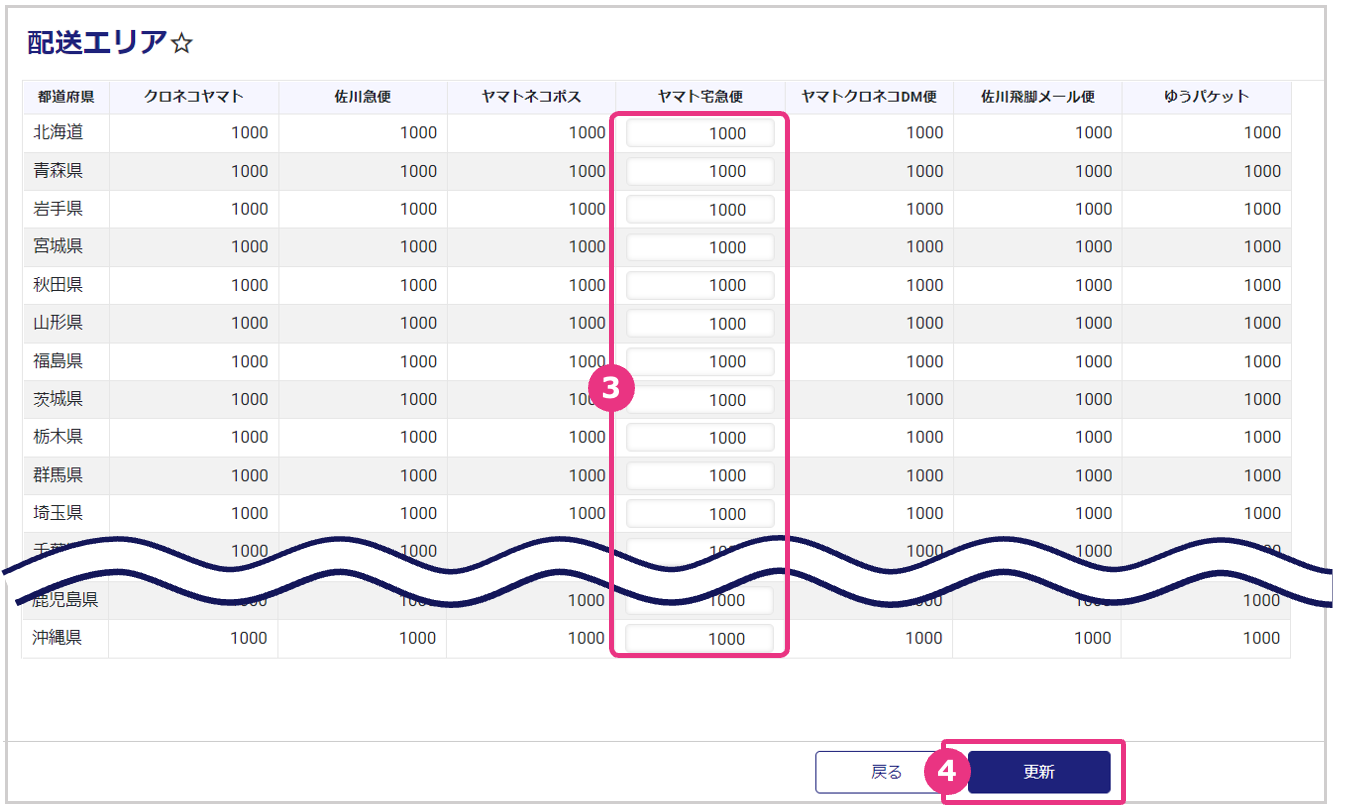Focus ヤマト宅急便 fee field for 福島県
The height and width of the screenshot is (811, 1352).
pyautogui.click(x=700, y=361)
